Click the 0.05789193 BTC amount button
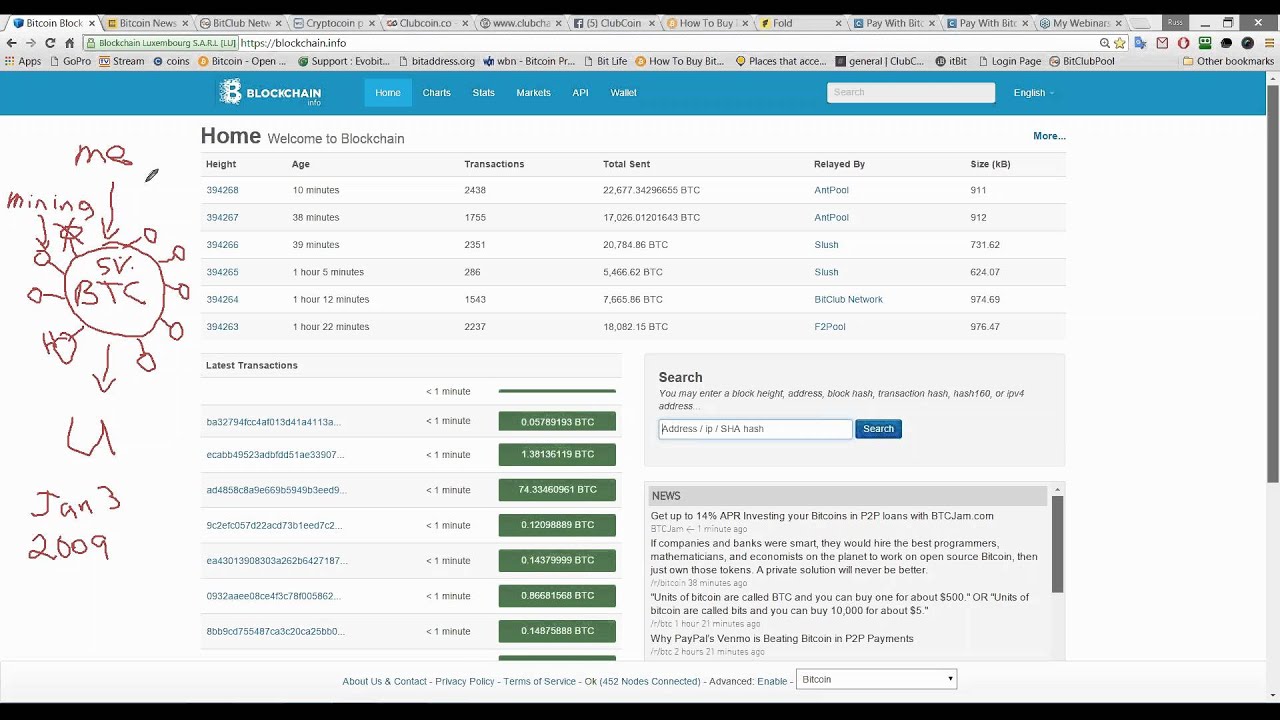The width and height of the screenshot is (1280, 720). (x=557, y=422)
